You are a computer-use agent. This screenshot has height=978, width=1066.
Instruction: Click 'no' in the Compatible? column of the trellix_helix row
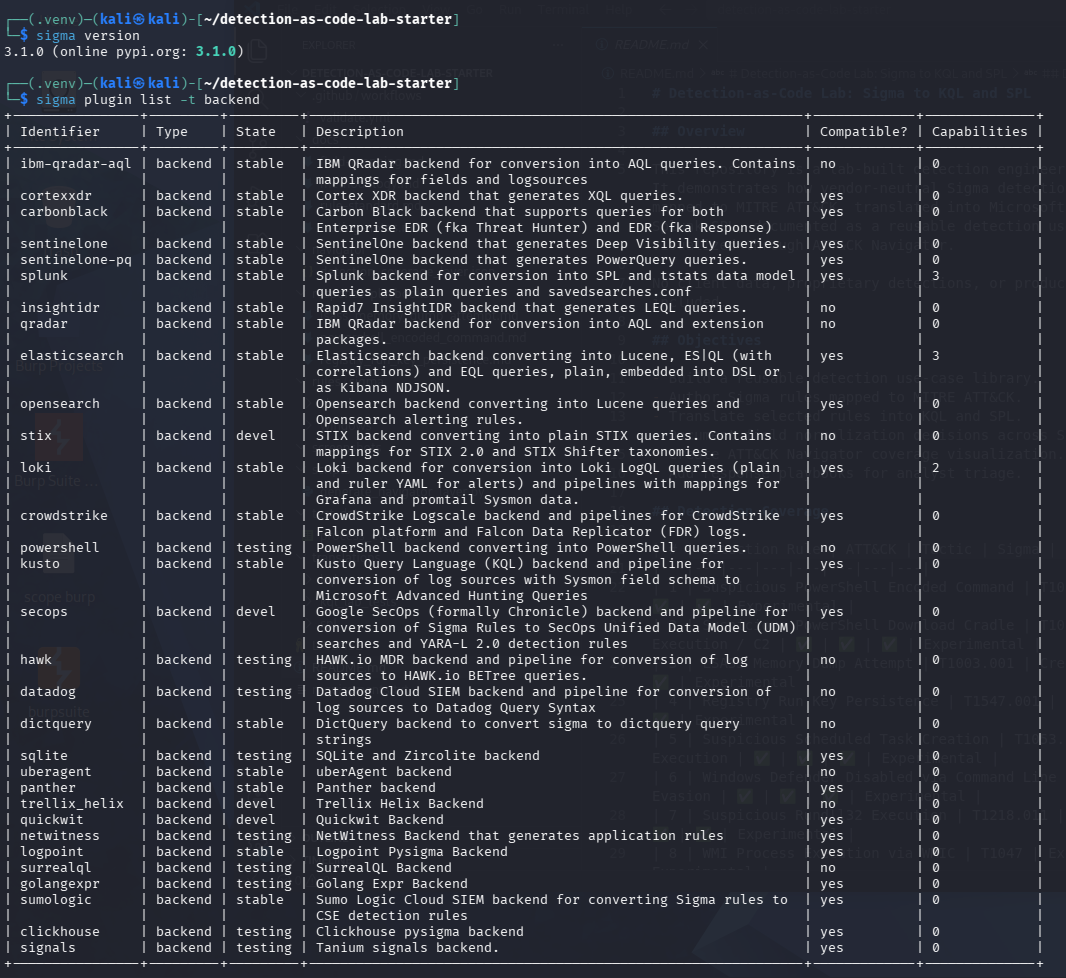click(x=827, y=804)
